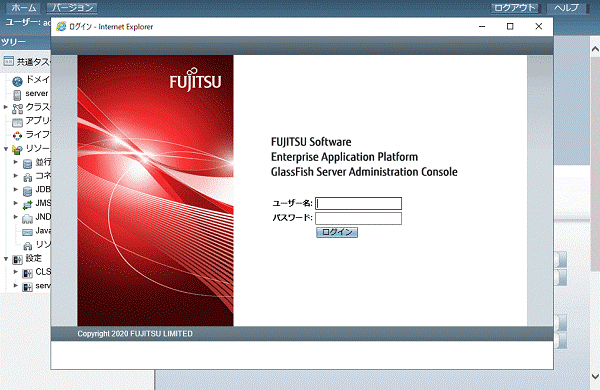Click ホーム in the background console header

coord(23,7)
